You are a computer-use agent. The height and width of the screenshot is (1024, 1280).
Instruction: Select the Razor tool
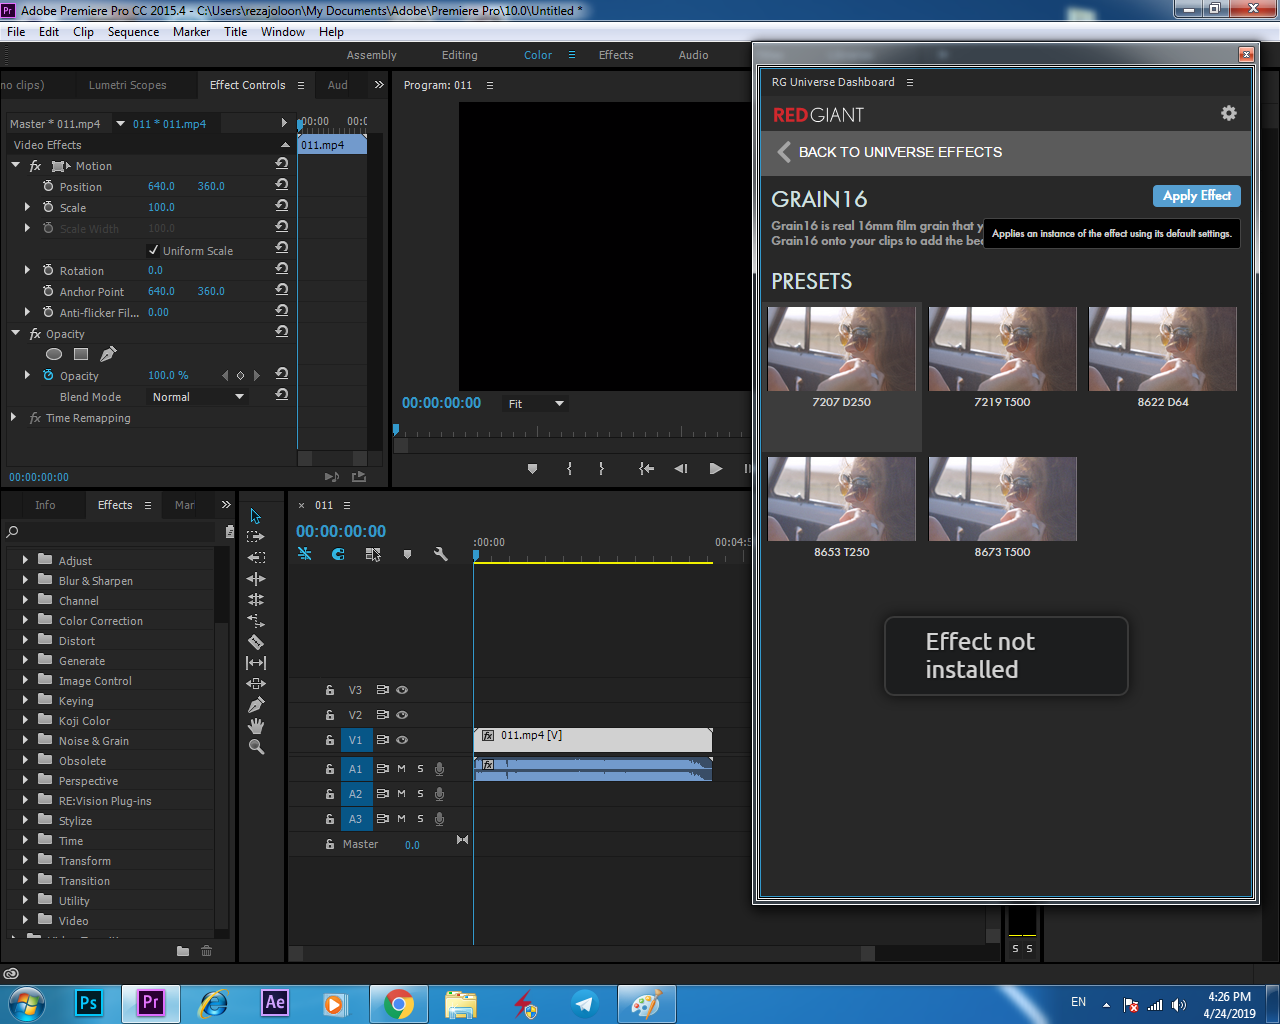tap(256, 642)
